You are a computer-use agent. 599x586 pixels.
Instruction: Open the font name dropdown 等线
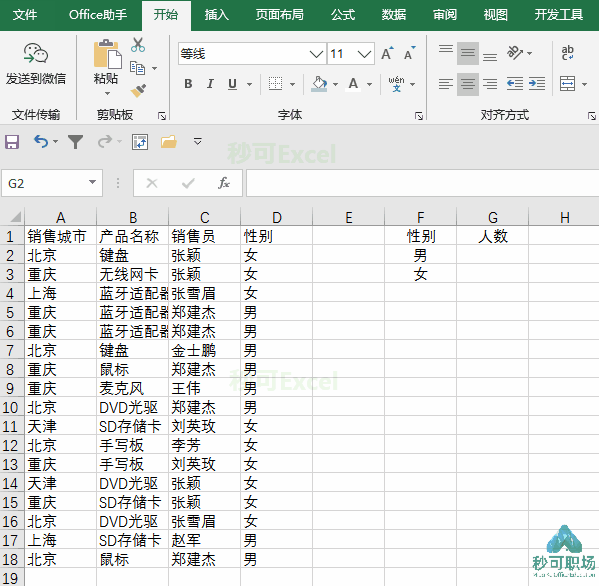[316, 54]
